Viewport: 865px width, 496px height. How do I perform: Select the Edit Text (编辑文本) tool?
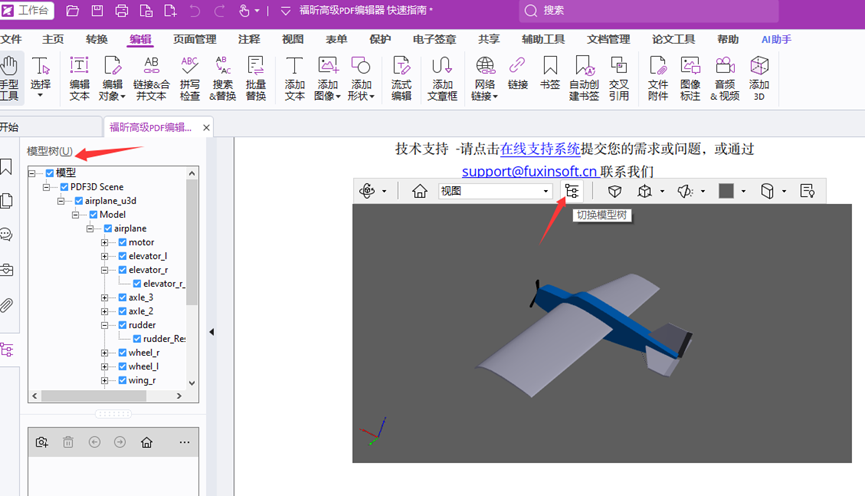79,76
